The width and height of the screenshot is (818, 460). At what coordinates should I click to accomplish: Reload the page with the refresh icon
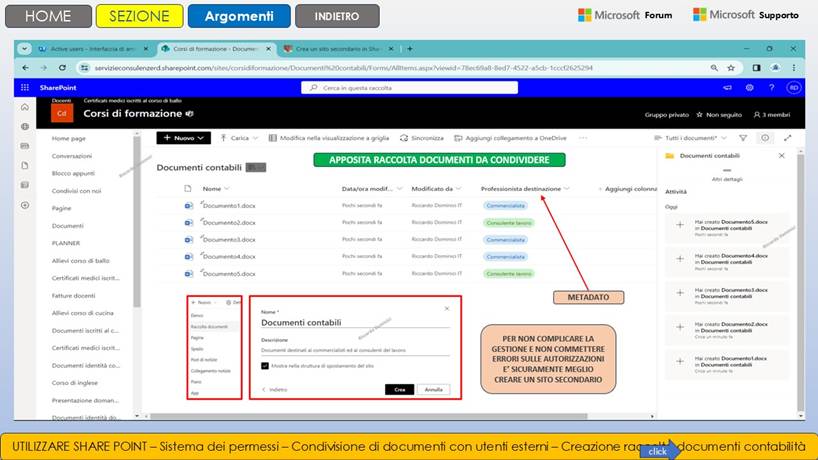62,68
